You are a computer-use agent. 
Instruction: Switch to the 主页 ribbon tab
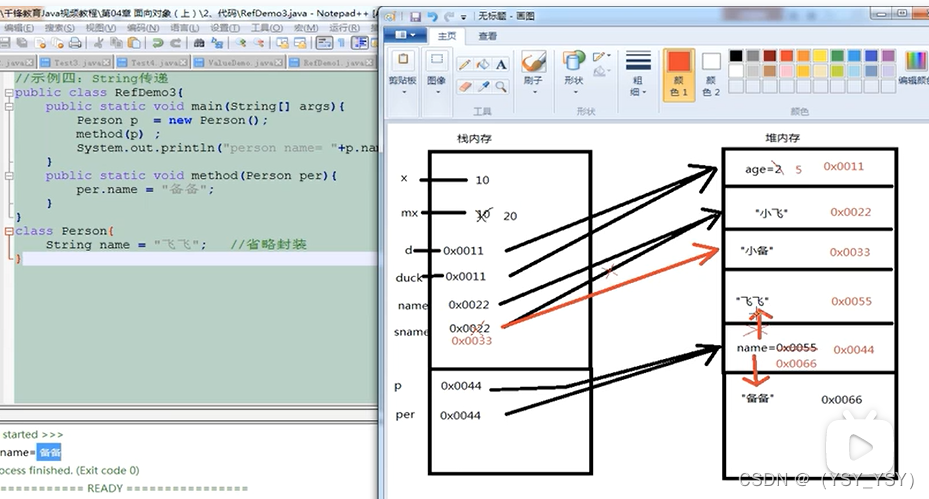447,36
